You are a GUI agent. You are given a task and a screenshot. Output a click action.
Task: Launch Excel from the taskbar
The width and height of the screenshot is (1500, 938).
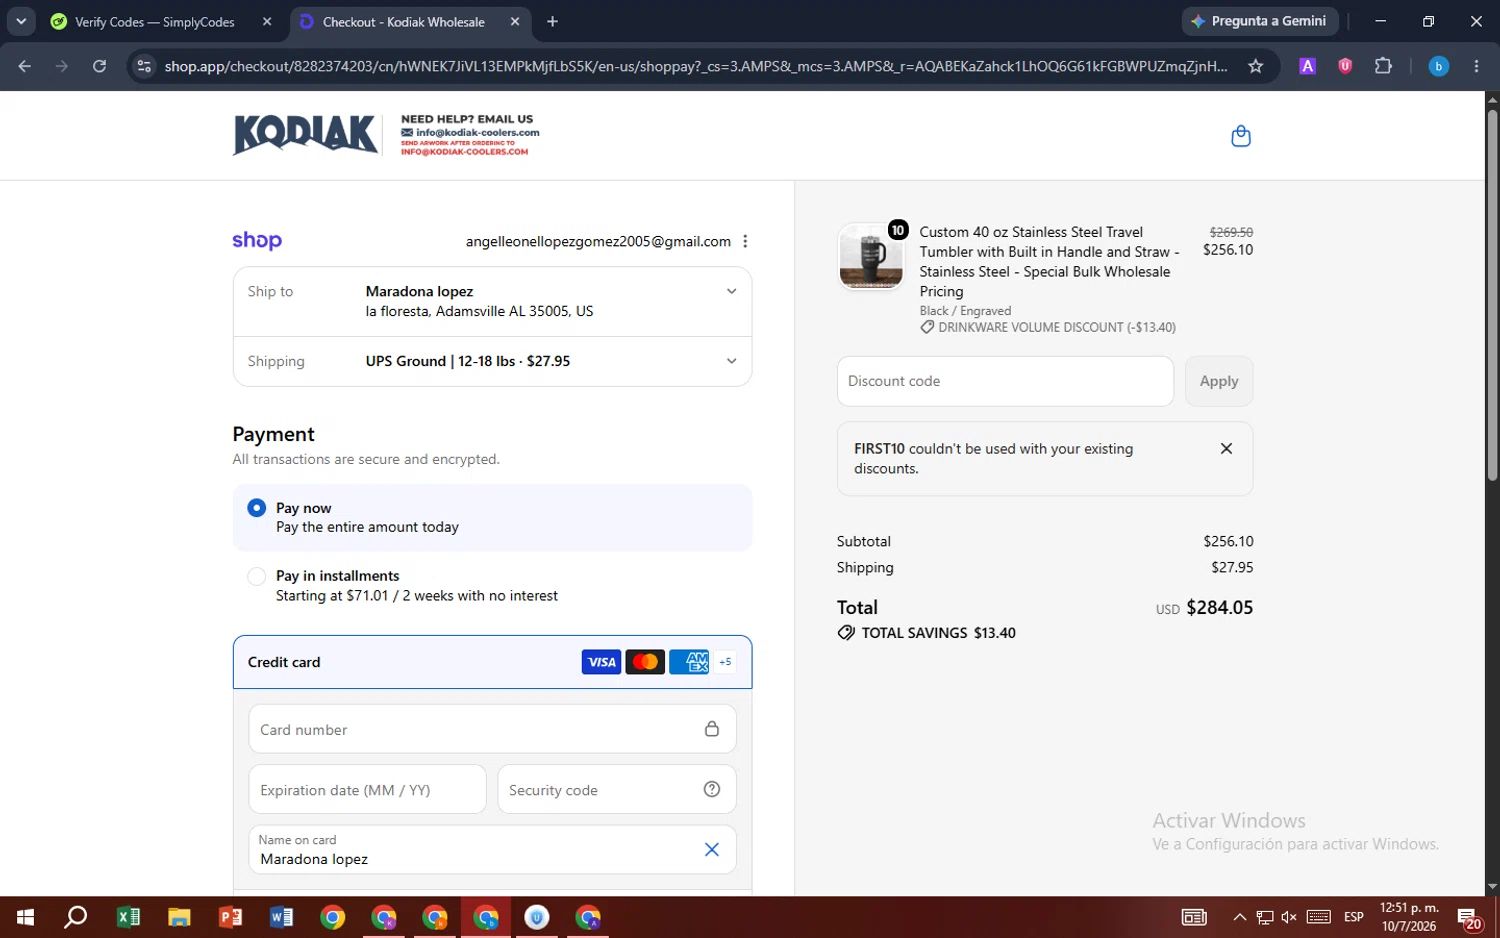[x=128, y=917]
